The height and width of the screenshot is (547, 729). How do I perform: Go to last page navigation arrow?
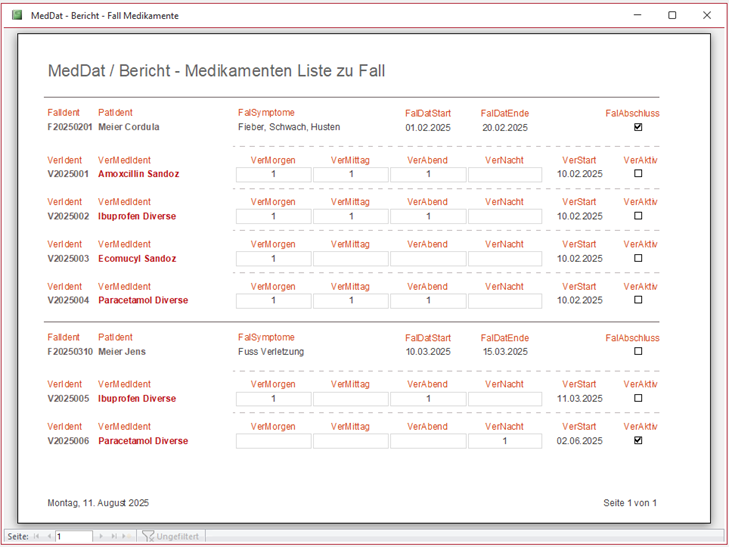tap(112, 536)
